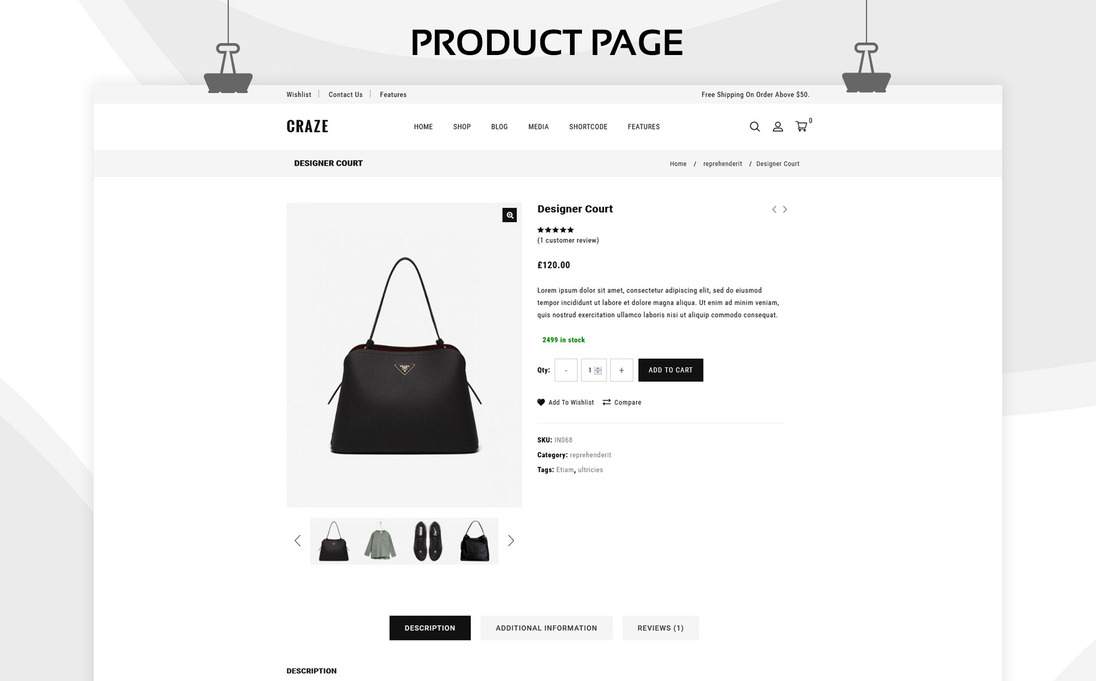Open the search icon in header

pos(754,127)
